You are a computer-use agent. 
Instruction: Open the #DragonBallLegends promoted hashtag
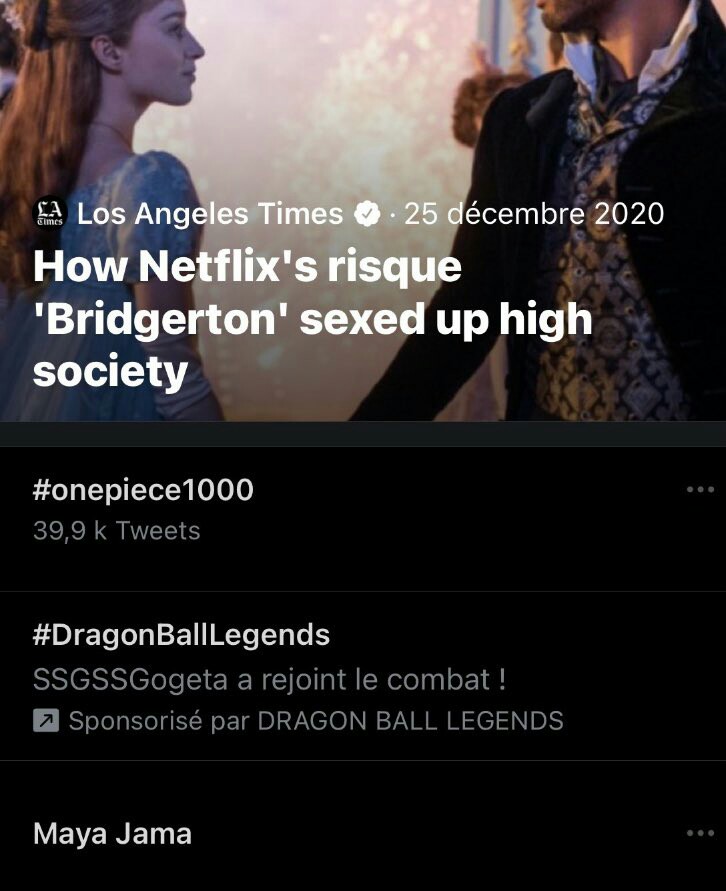point(181,634)
